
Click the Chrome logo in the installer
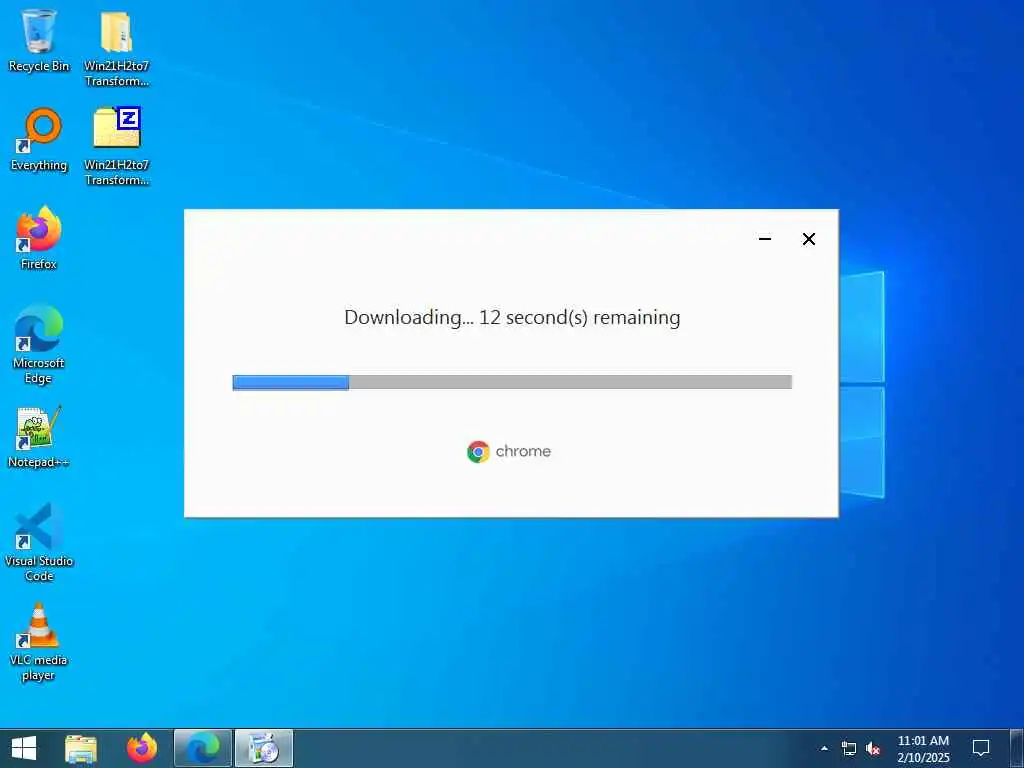coord(509,451)
